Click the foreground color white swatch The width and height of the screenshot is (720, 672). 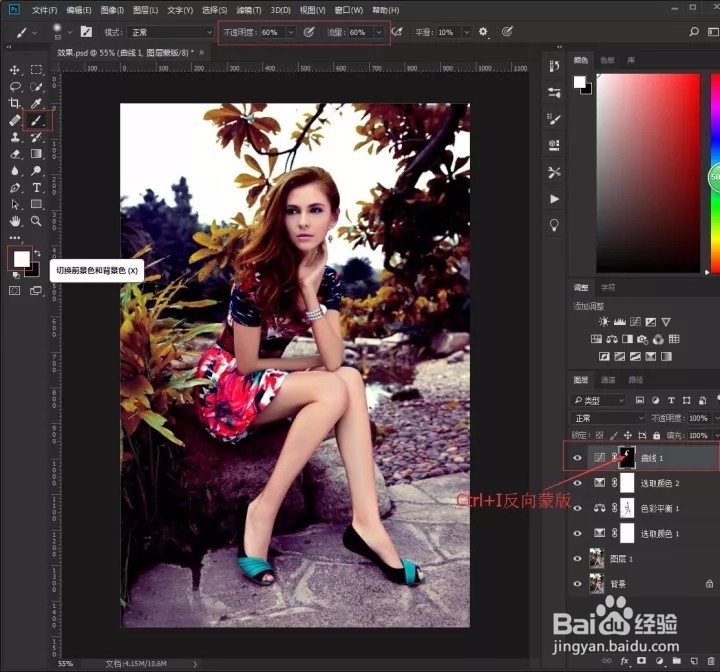[21, 259]
